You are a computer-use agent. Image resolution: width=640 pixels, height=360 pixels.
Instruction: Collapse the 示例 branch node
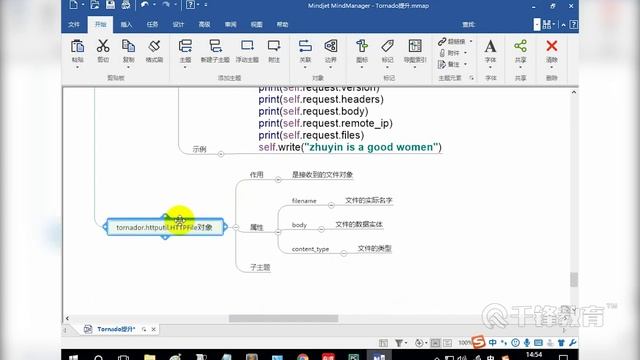click(x=221, y=154)
